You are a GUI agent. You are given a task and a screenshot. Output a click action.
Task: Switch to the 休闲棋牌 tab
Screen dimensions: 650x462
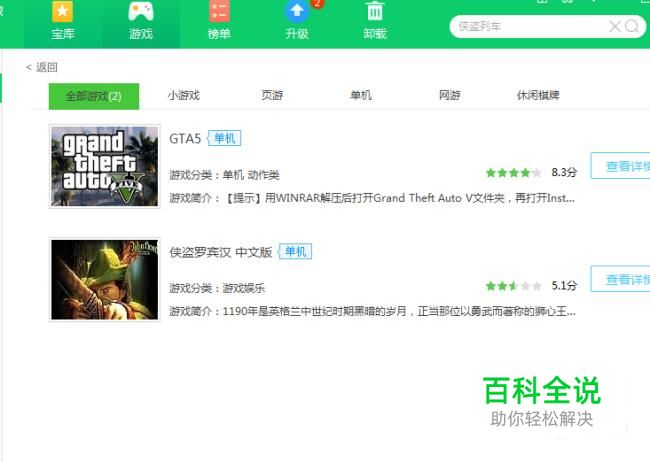[x=538, y=95]
